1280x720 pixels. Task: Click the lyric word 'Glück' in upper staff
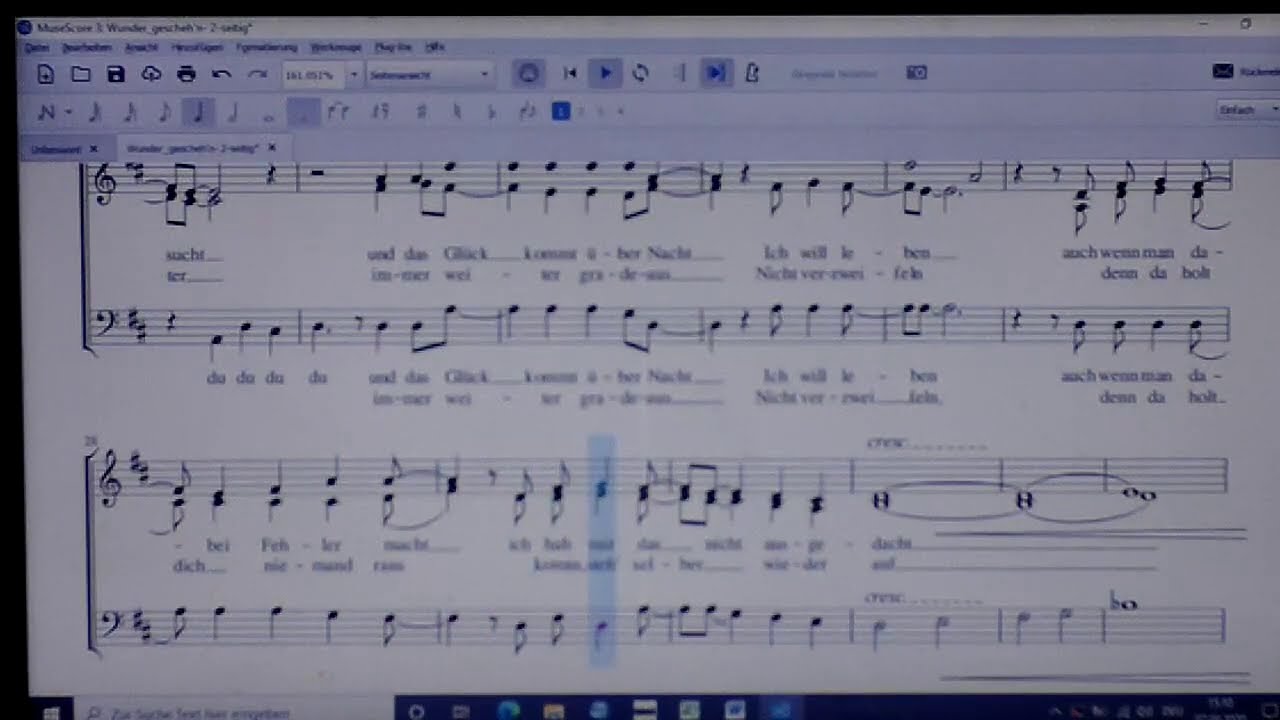point(467,253)
